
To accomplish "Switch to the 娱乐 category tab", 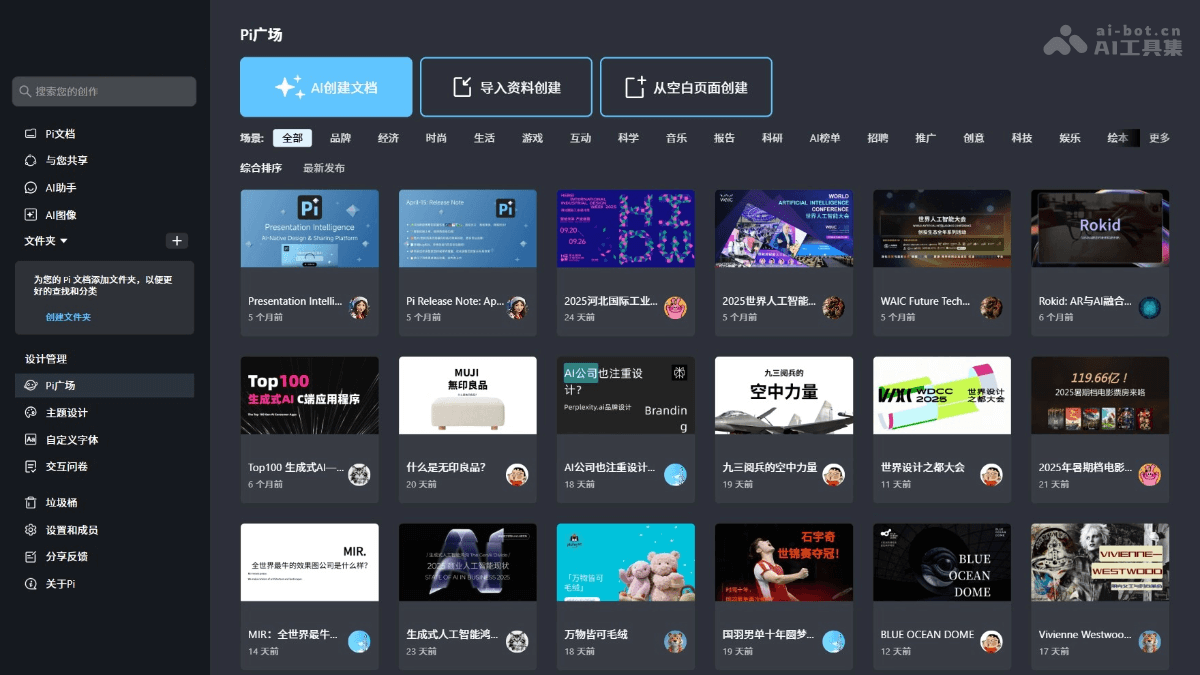I will coord(1069,138).
